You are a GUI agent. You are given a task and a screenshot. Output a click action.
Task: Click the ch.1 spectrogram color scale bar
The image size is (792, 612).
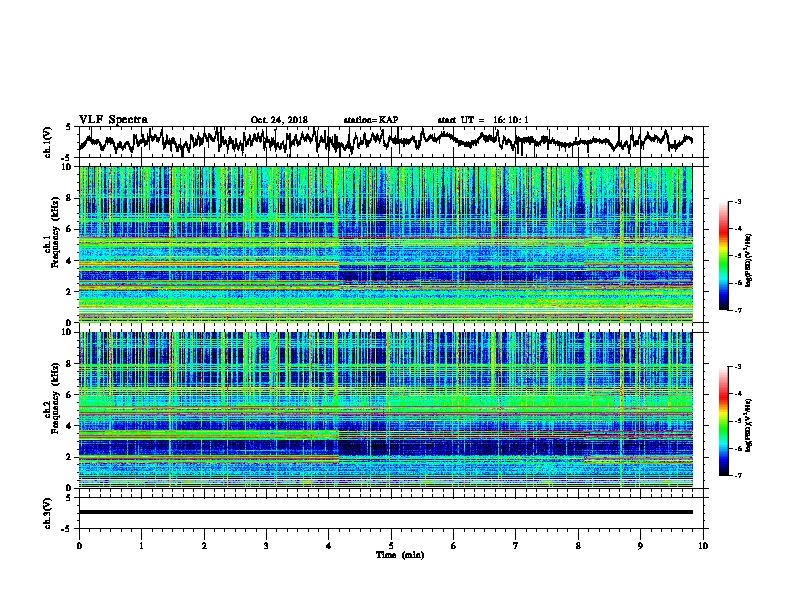click(724, 256)
